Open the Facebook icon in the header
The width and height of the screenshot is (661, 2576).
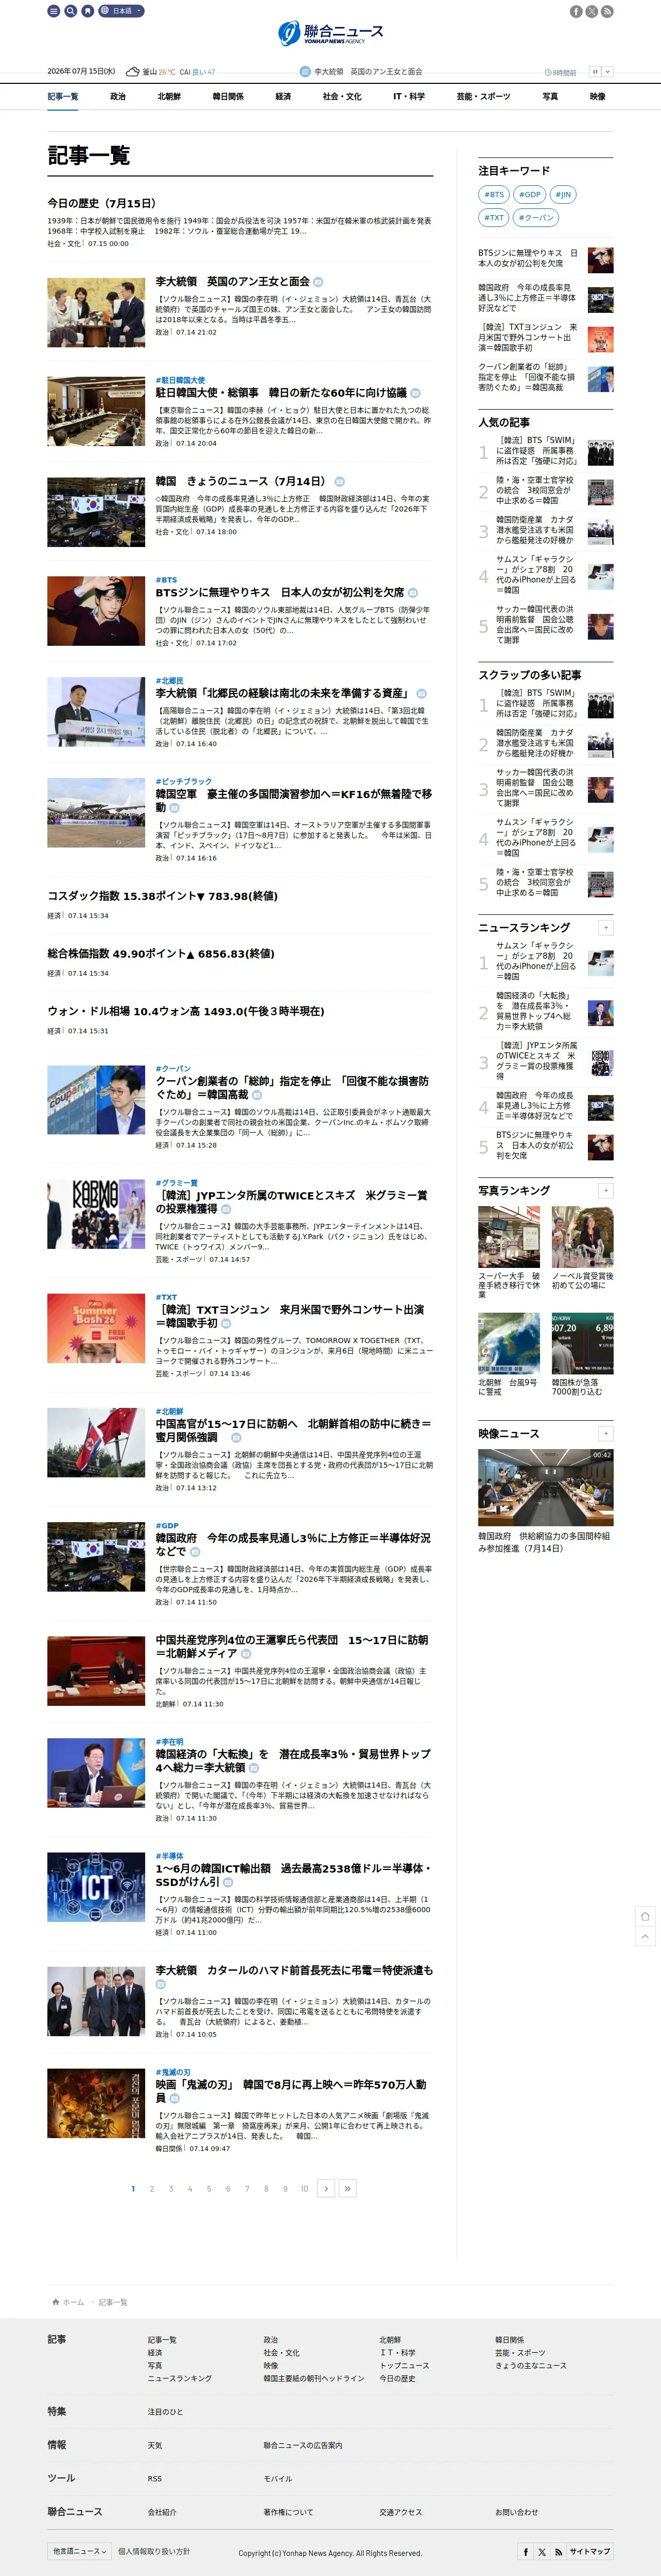click(576, 12)
